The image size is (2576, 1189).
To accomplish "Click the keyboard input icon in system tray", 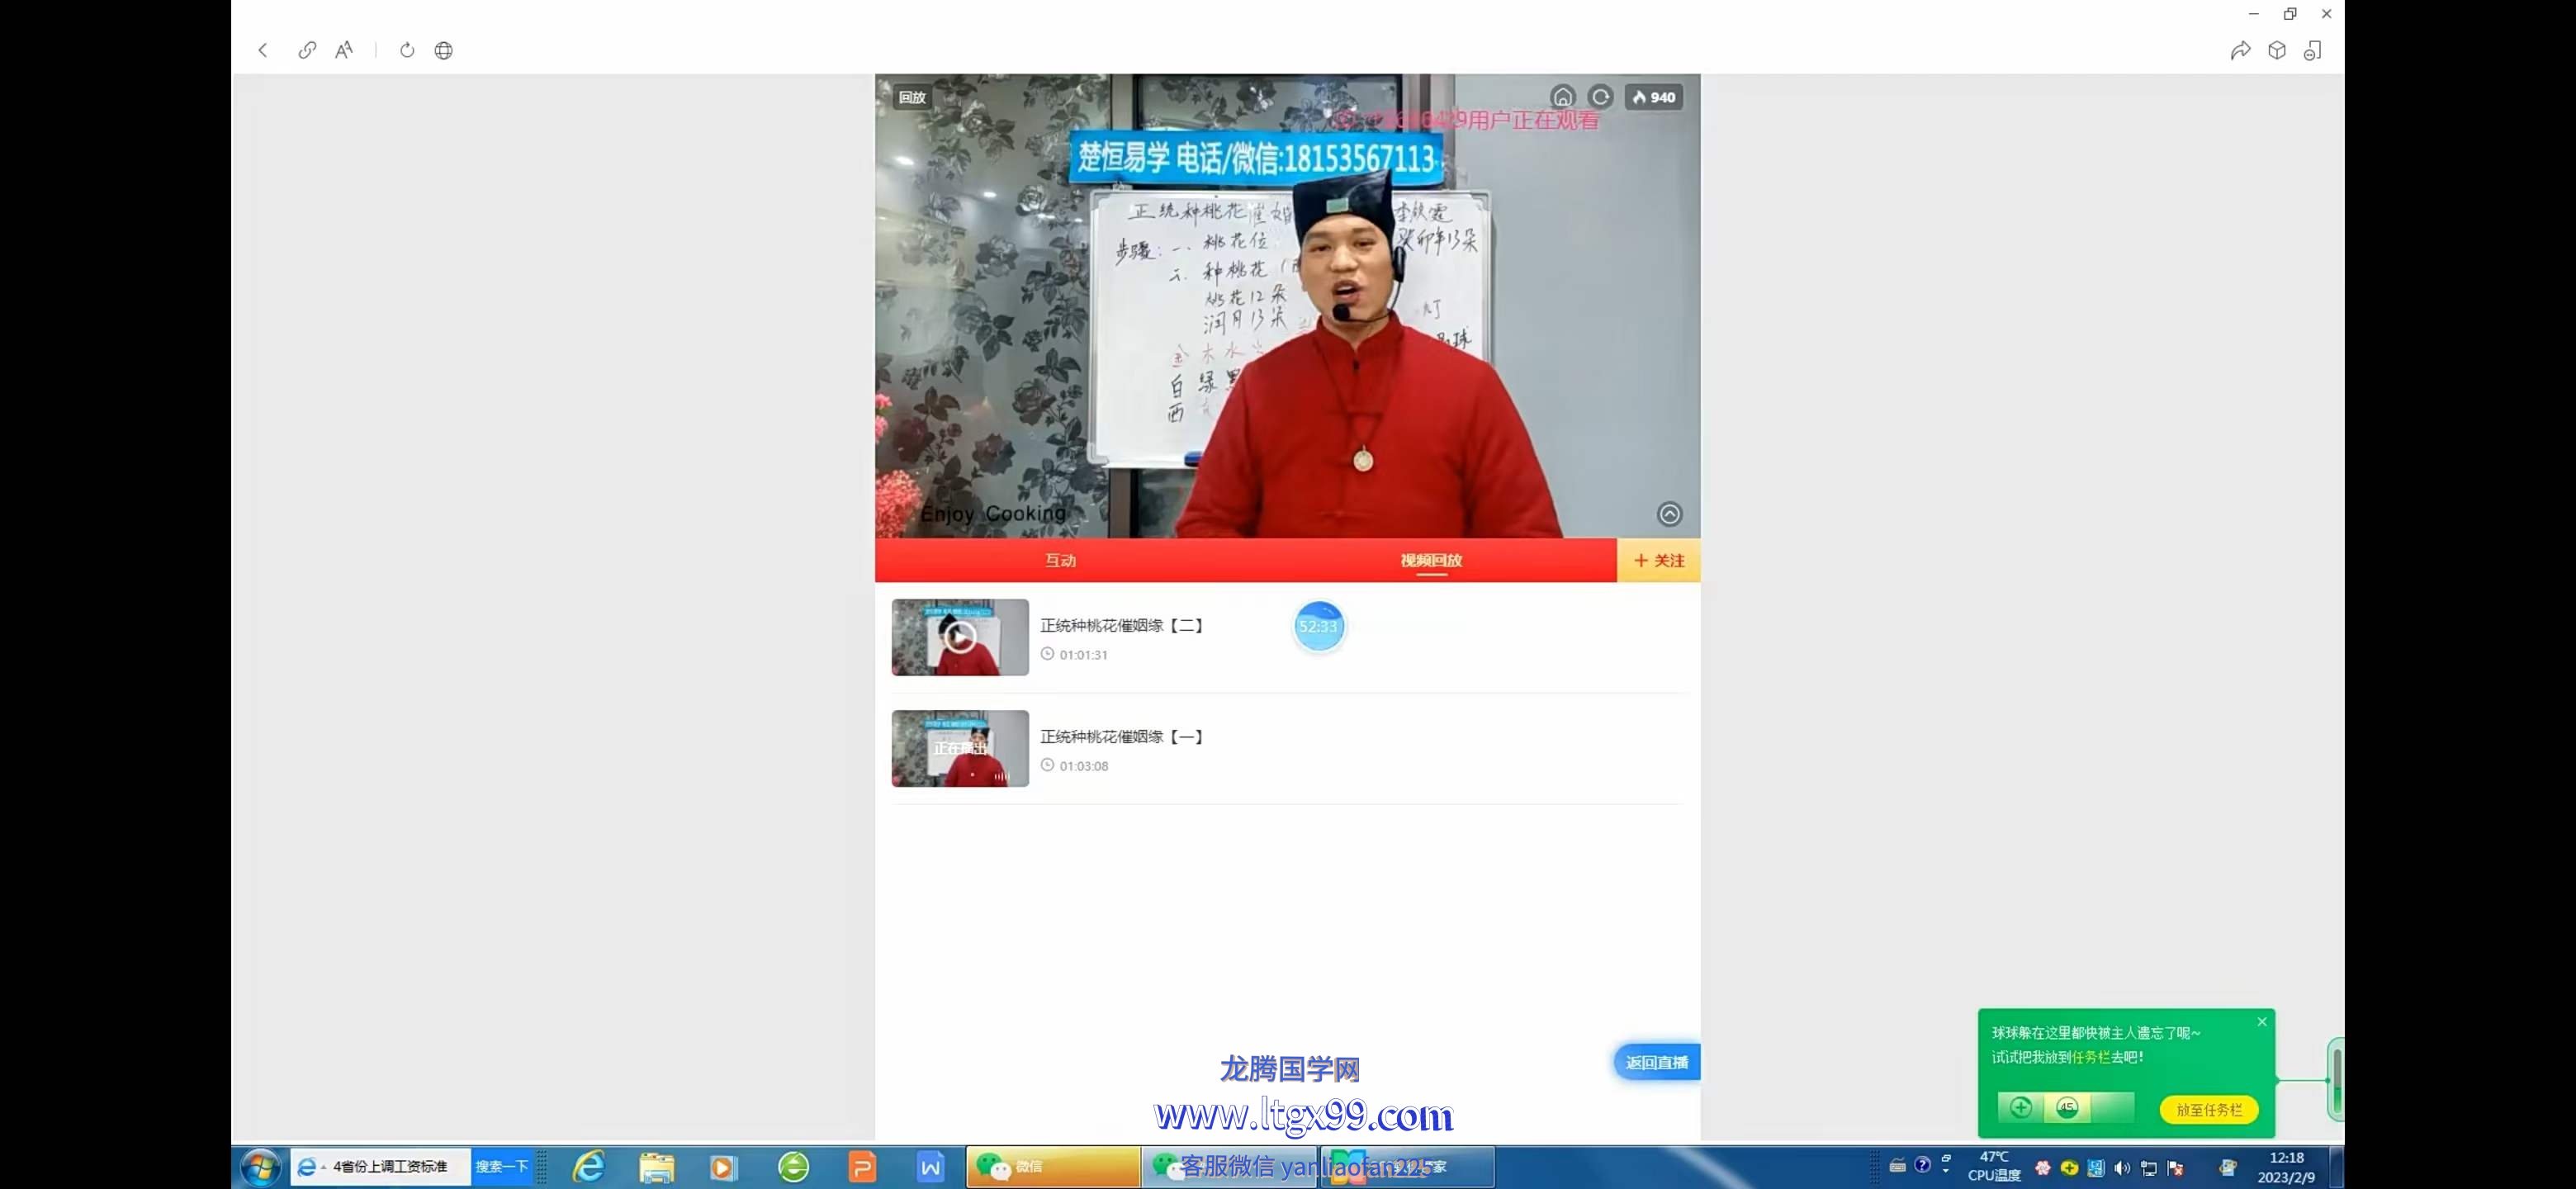I will 1897,1165.
